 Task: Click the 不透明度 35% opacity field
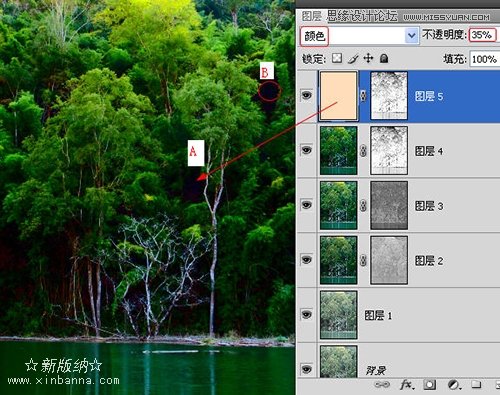point(482,35)
